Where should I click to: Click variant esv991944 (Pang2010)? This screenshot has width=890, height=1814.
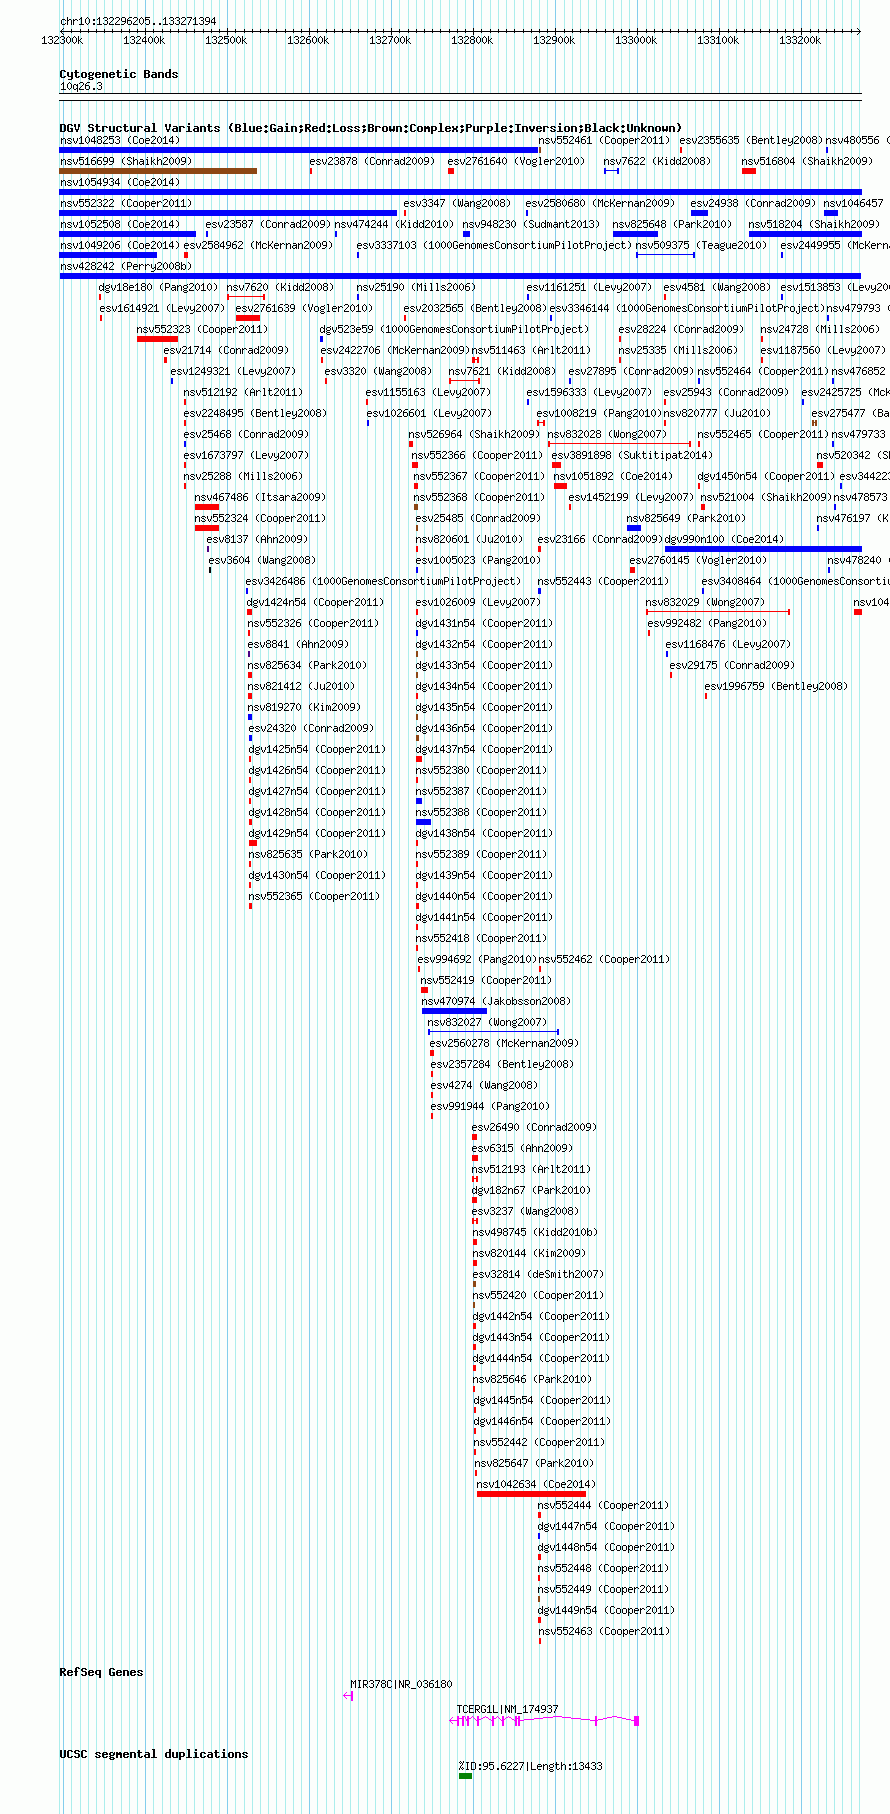(x=490, y=1106)
